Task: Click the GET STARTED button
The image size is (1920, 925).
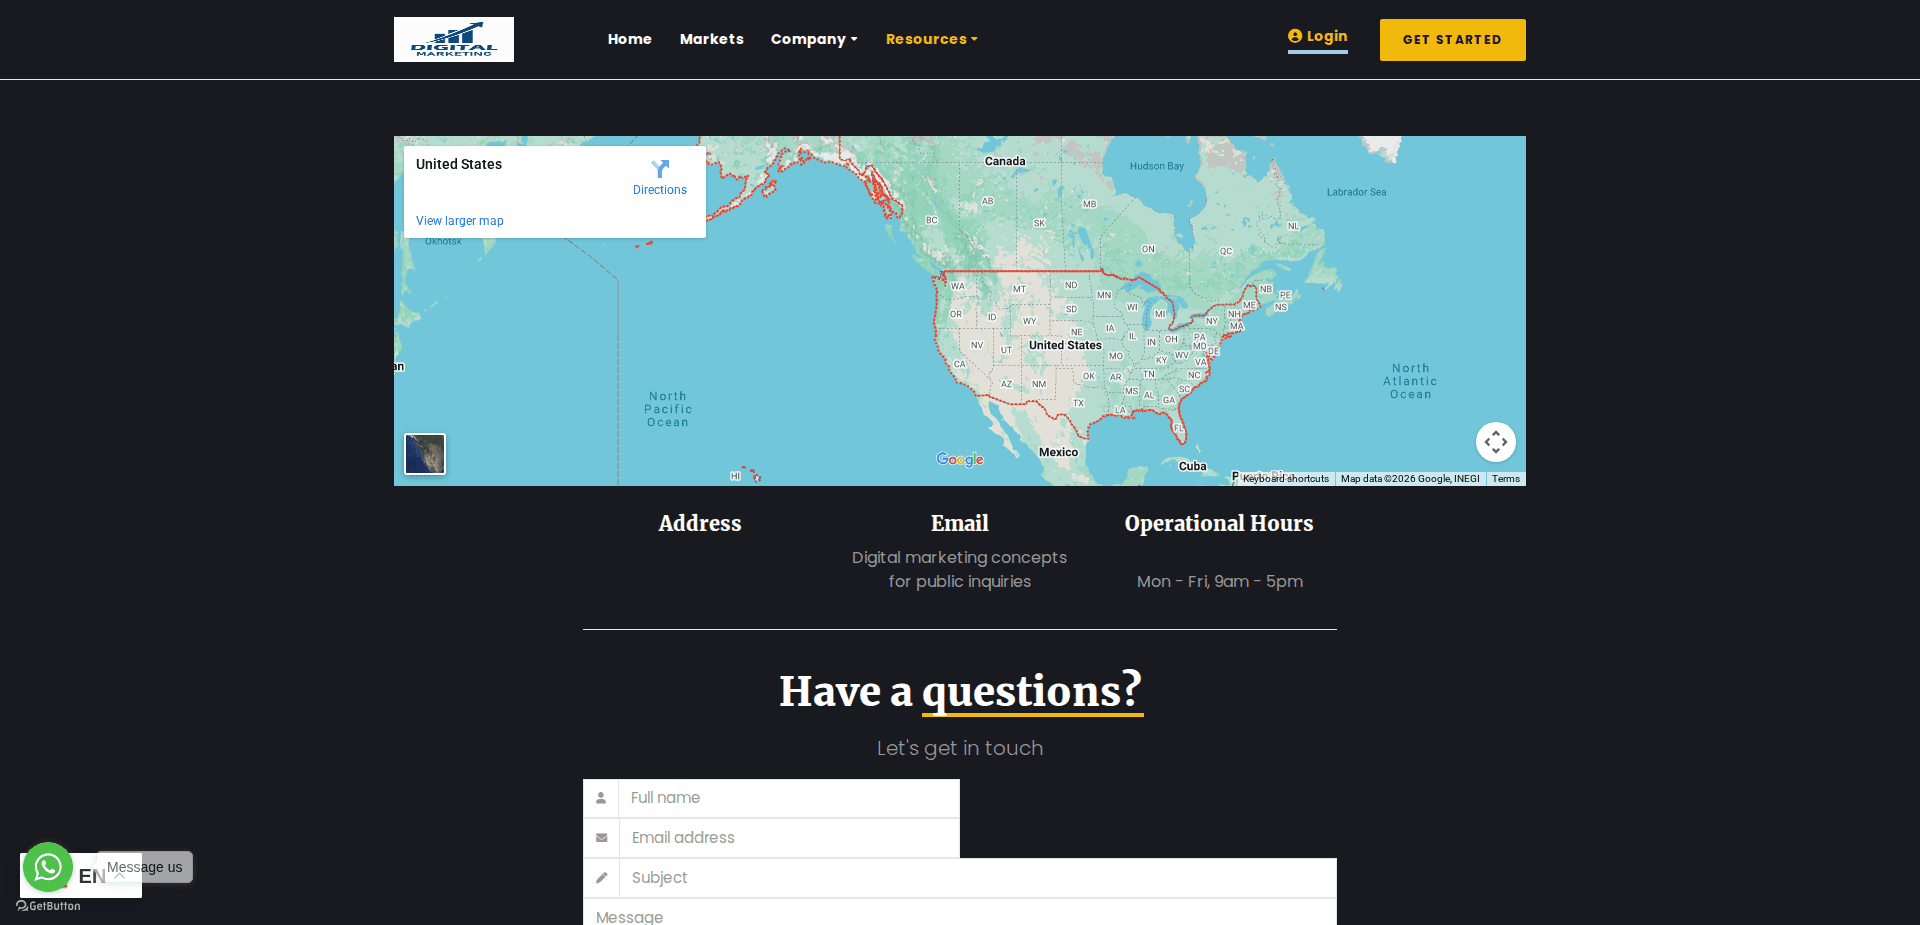Action: coord(1452,40)
